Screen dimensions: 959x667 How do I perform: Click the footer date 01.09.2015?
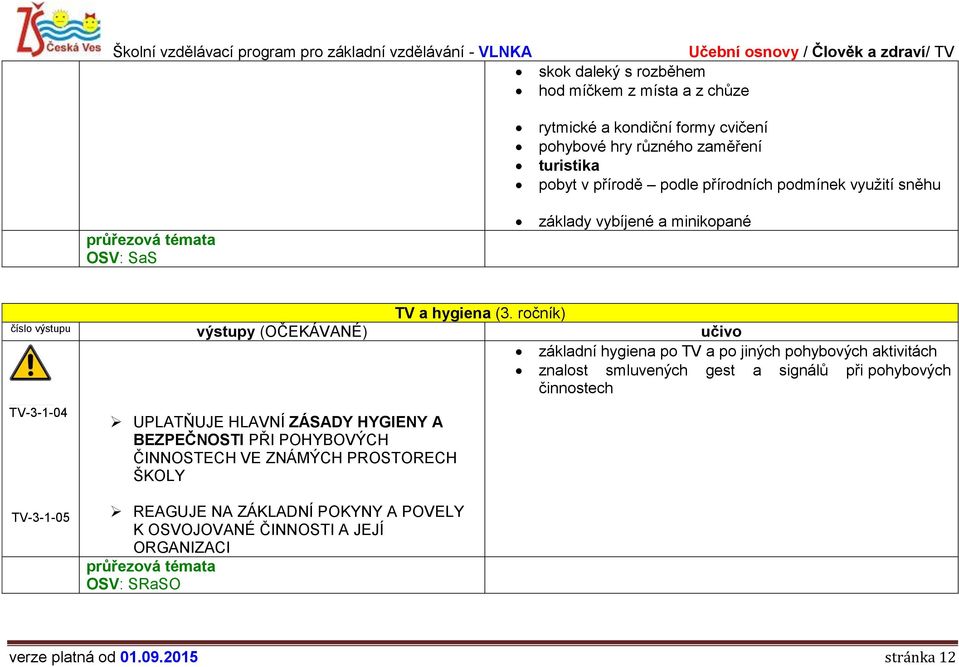pos(159,657)
